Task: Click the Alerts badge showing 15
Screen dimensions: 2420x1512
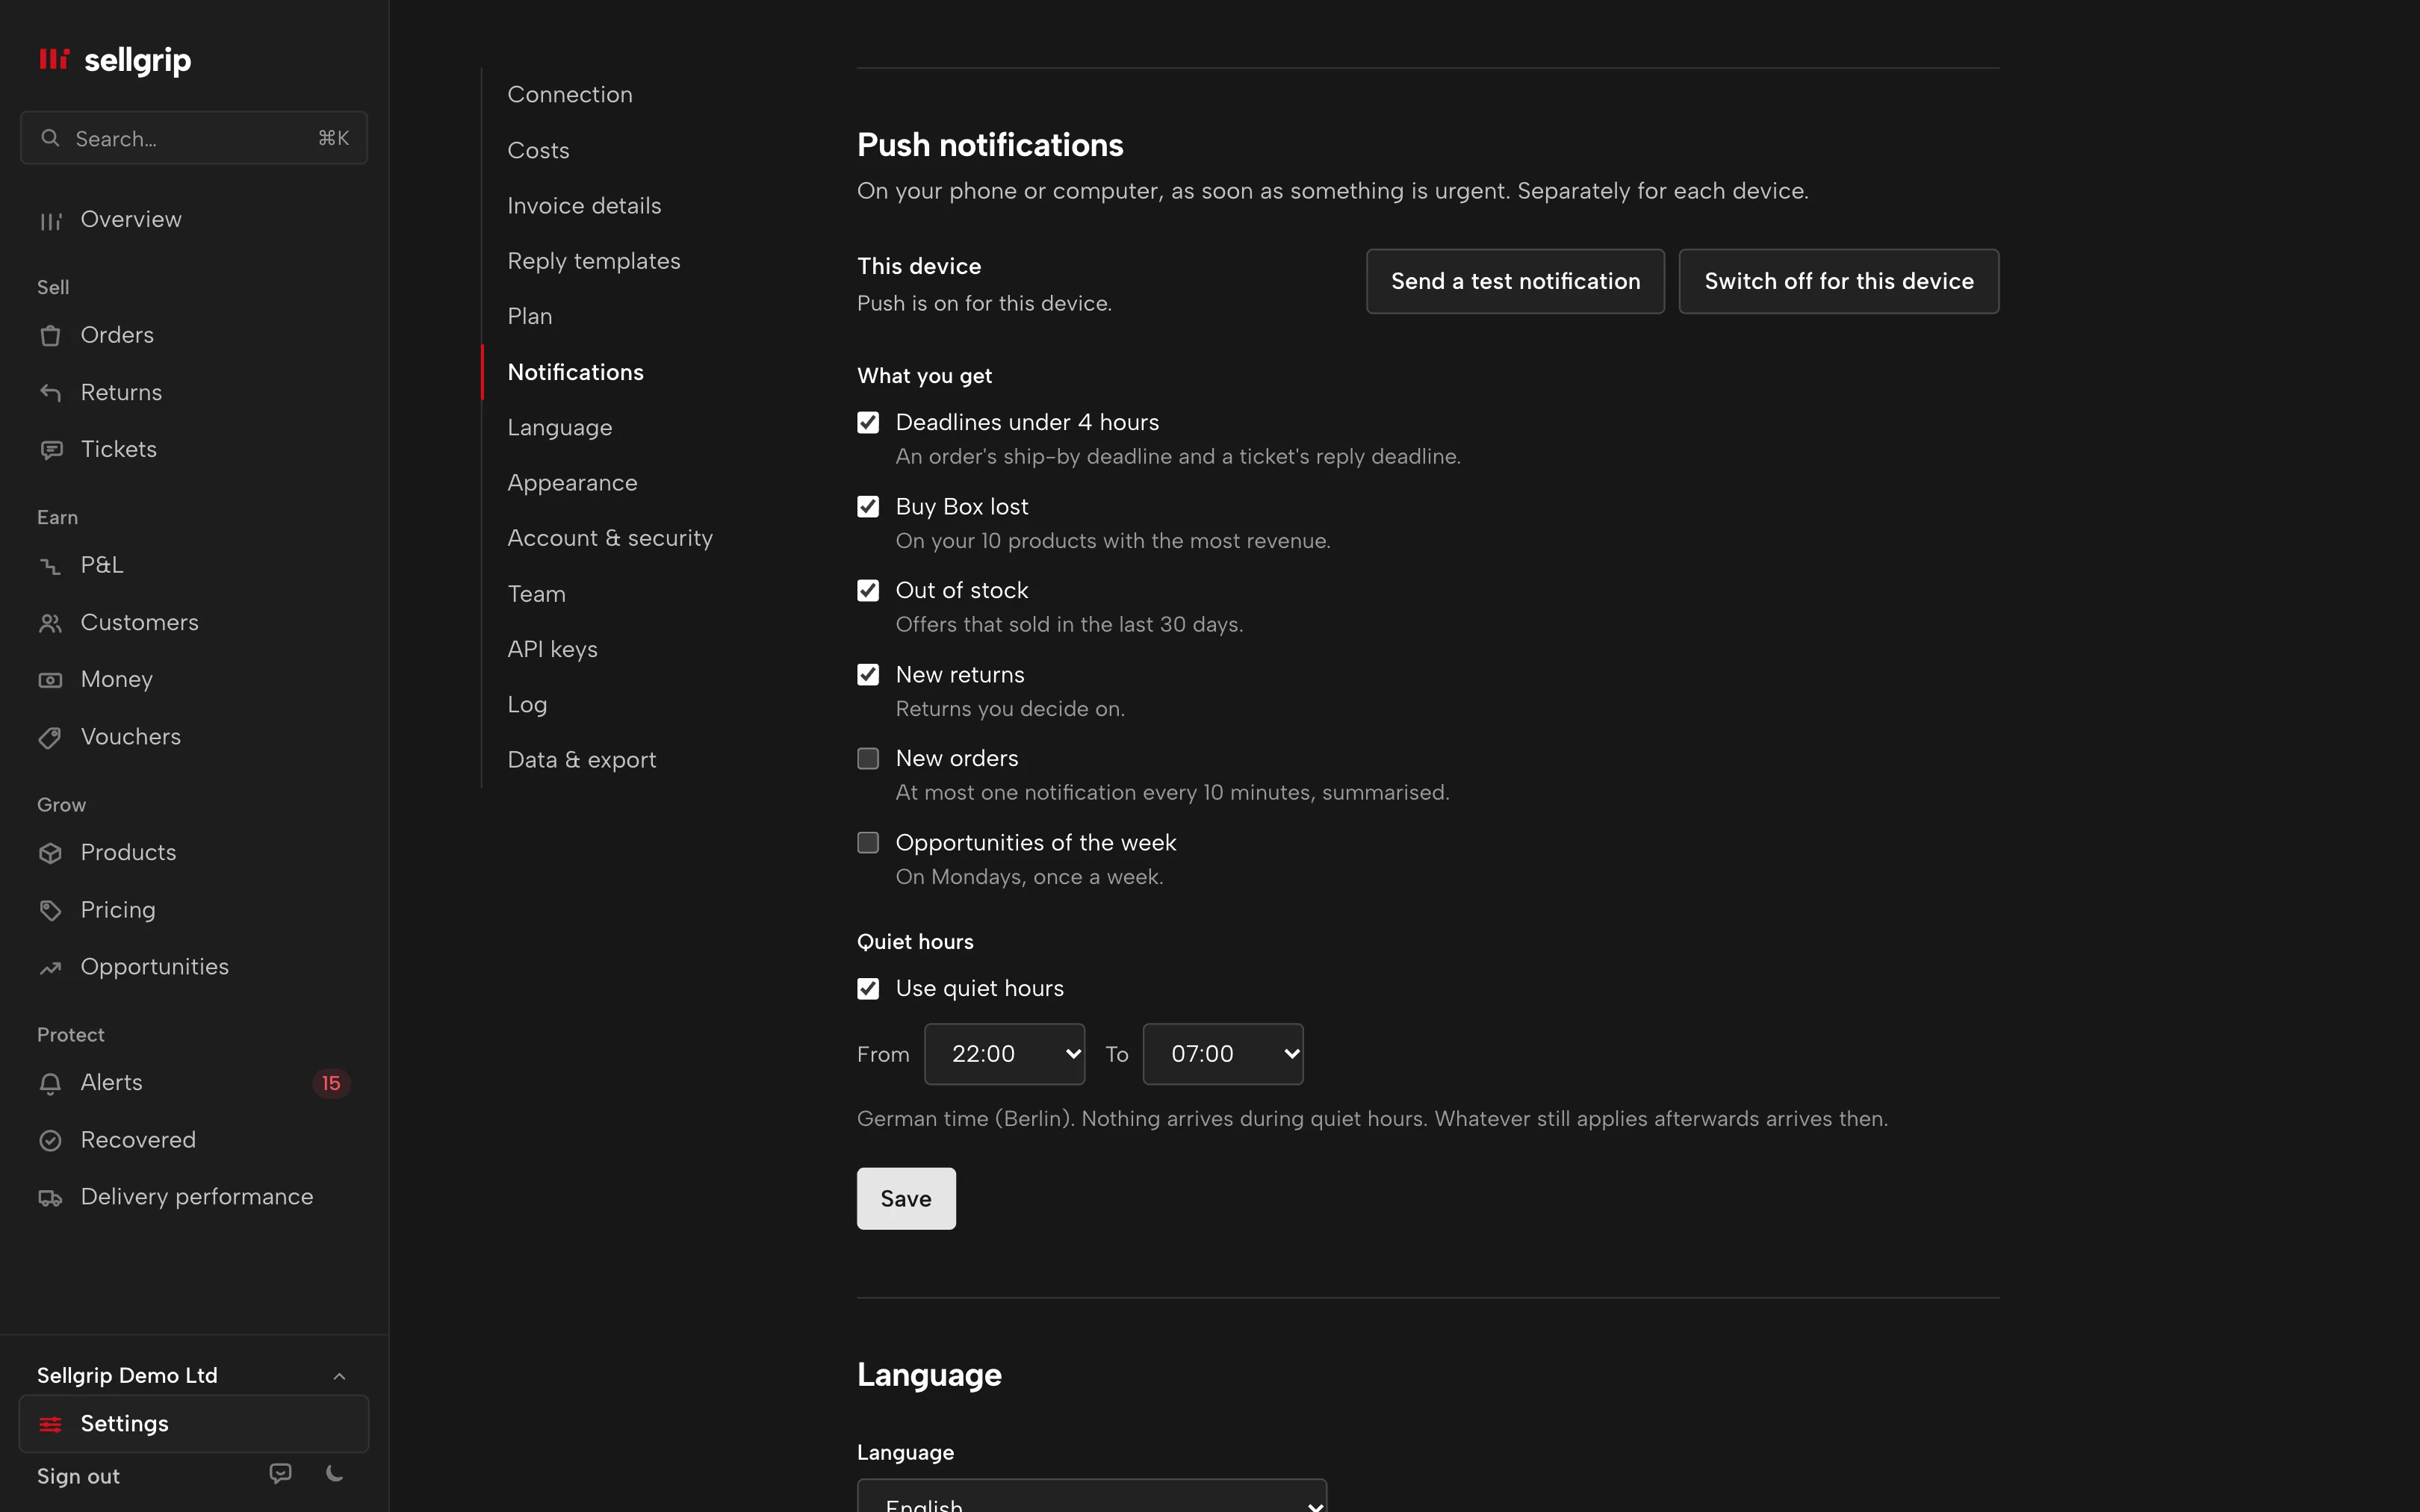Action: (331, 1084)
